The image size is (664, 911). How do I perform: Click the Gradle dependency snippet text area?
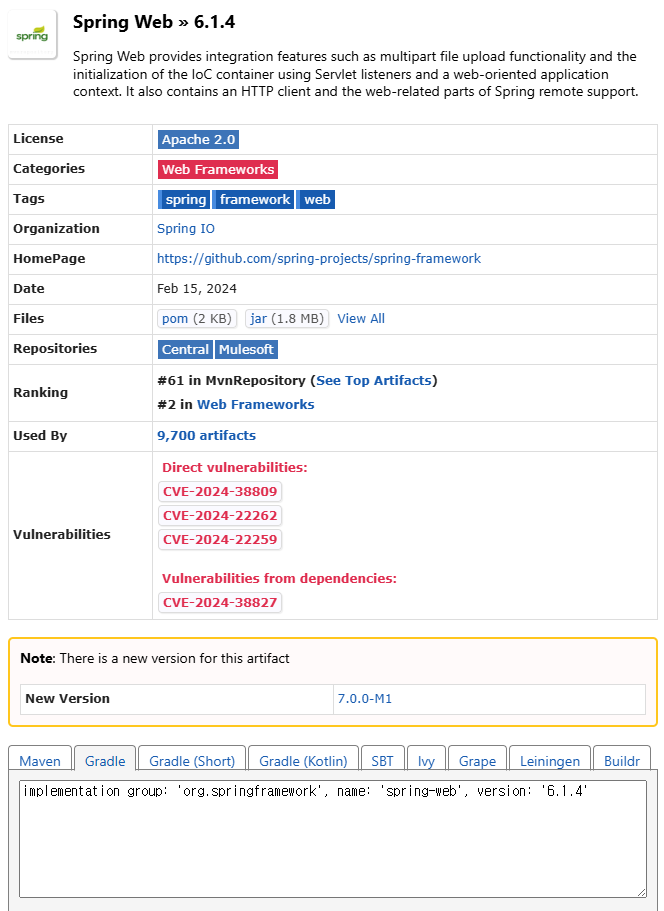pyautogui.click(x=333, y=839)
